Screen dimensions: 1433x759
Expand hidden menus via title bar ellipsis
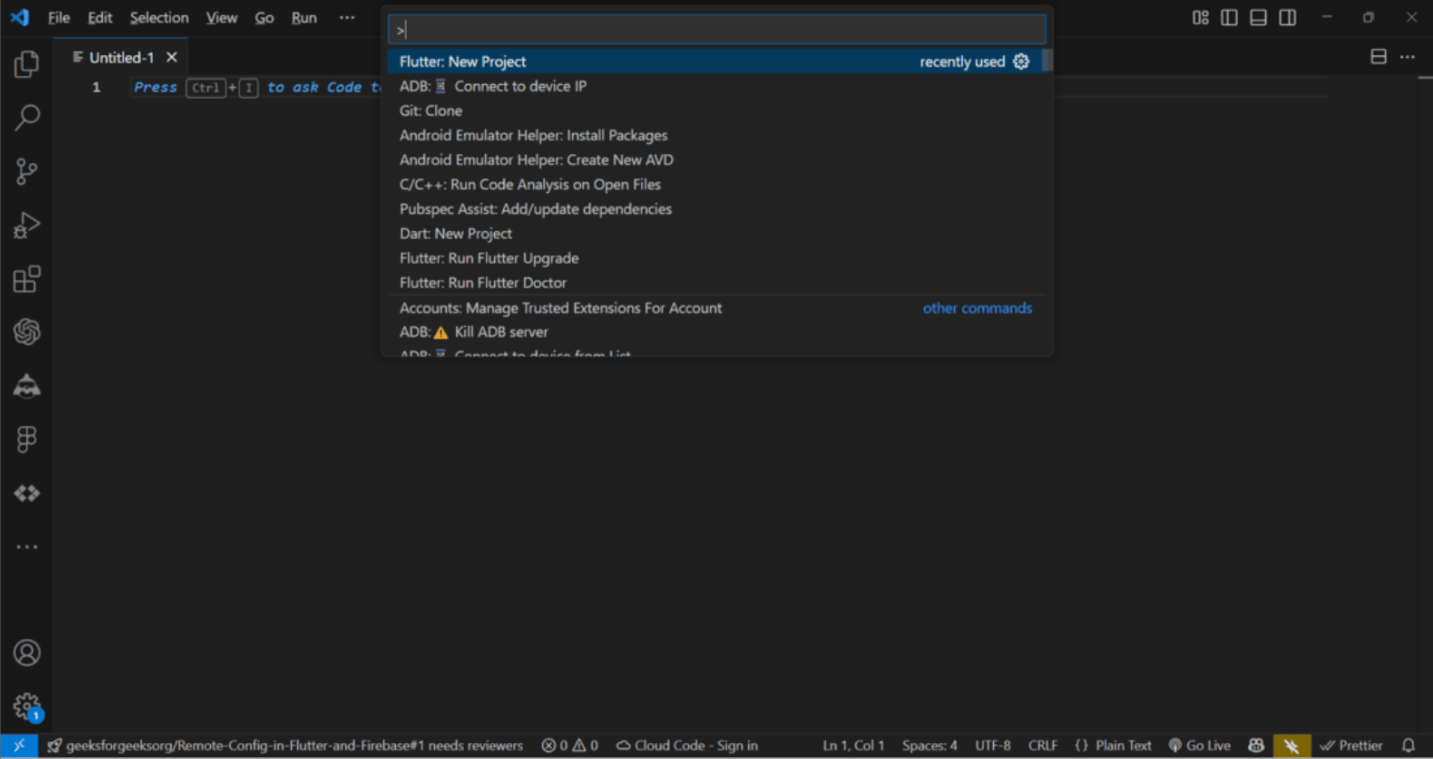pyautogui.click(x=347, y=18)
